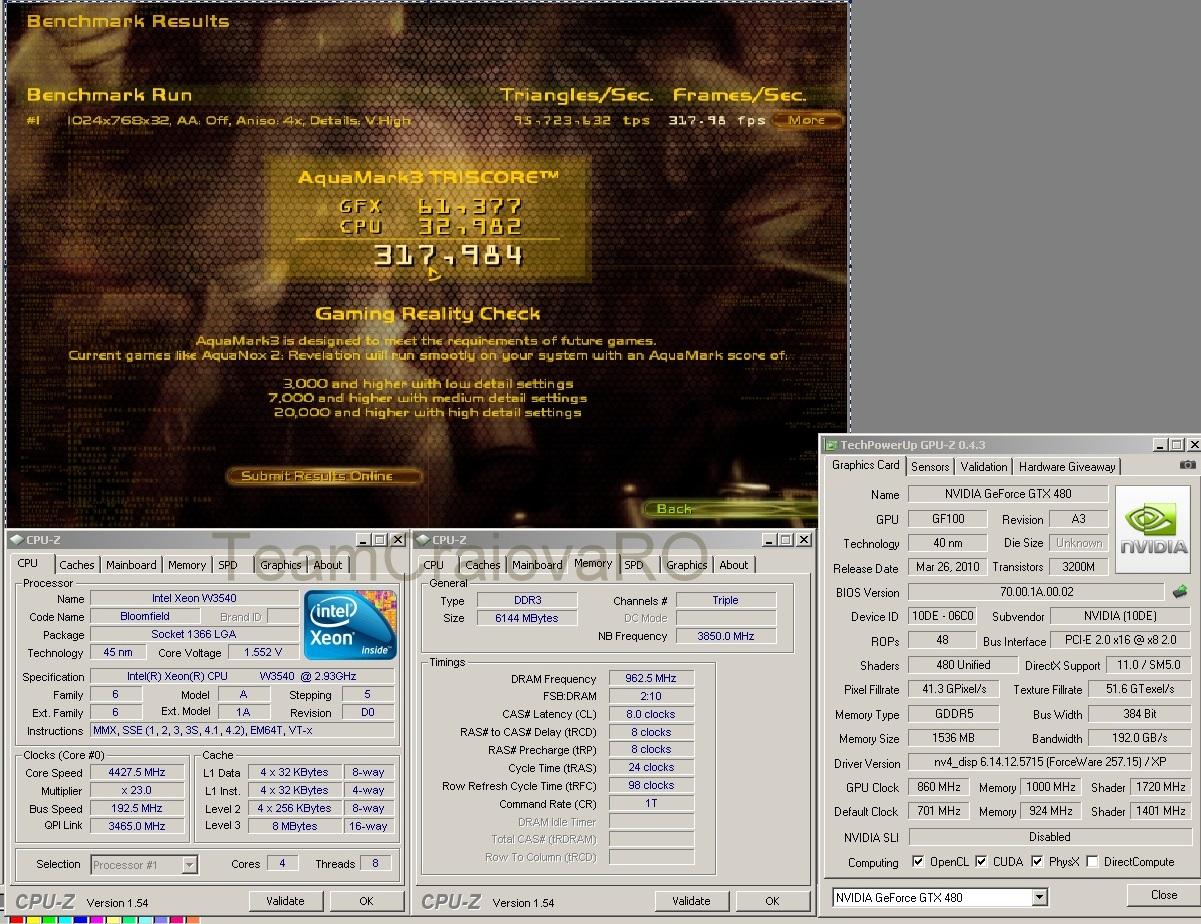Open About tab in the CPU-Z window showing the CPU tab
Viewport: 1201px width, 924px height.
328,565
